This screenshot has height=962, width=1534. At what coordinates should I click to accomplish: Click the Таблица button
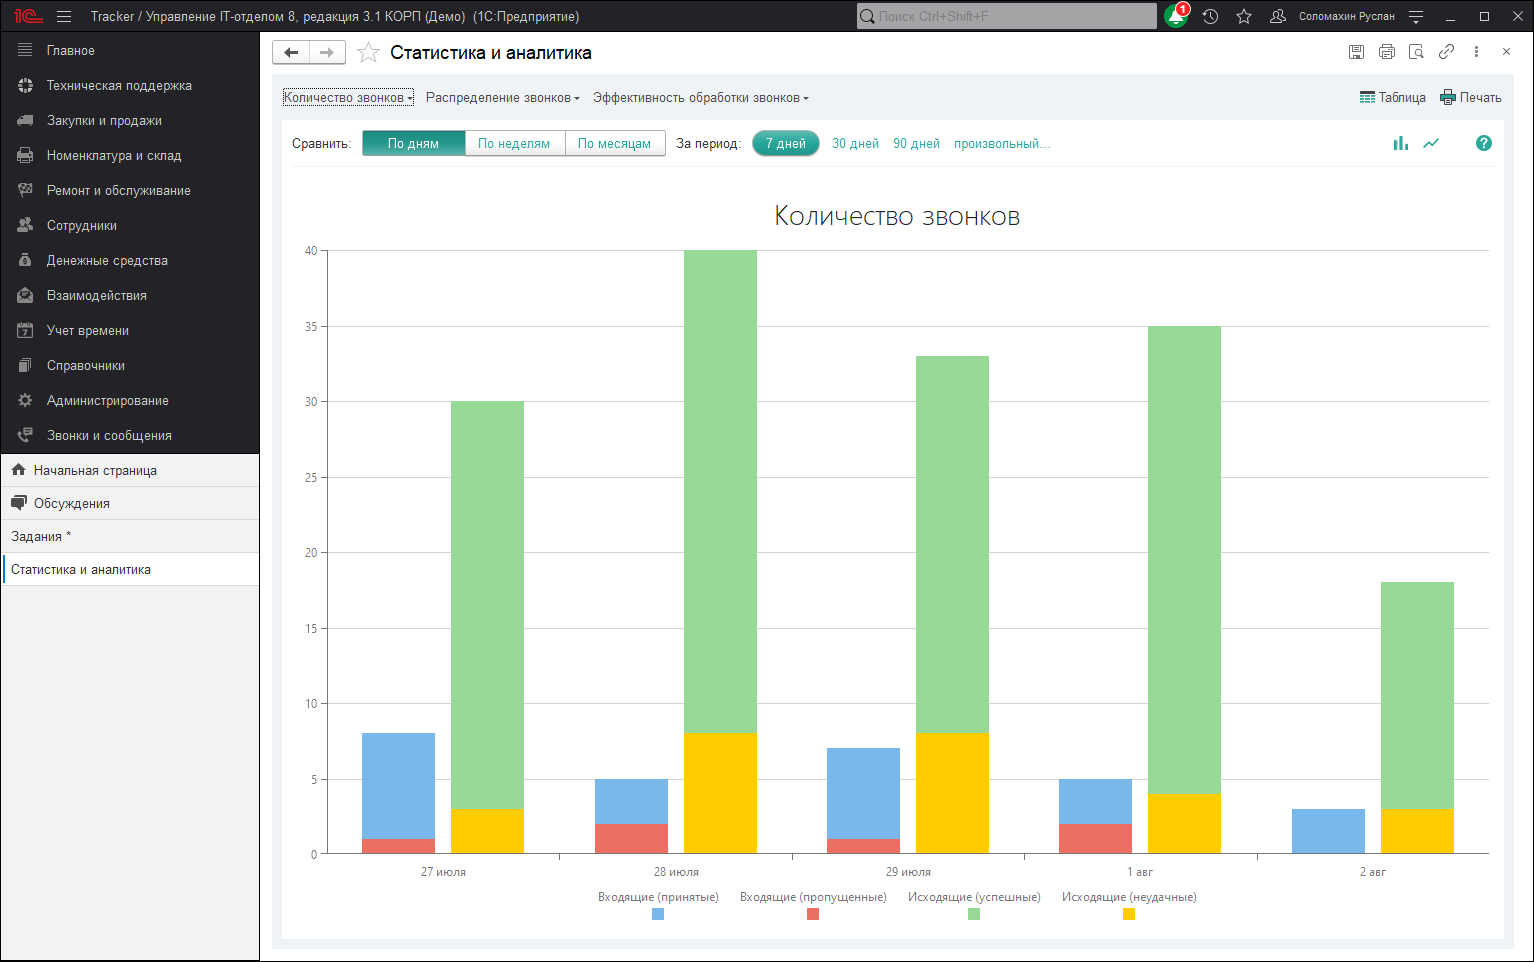1392,97
